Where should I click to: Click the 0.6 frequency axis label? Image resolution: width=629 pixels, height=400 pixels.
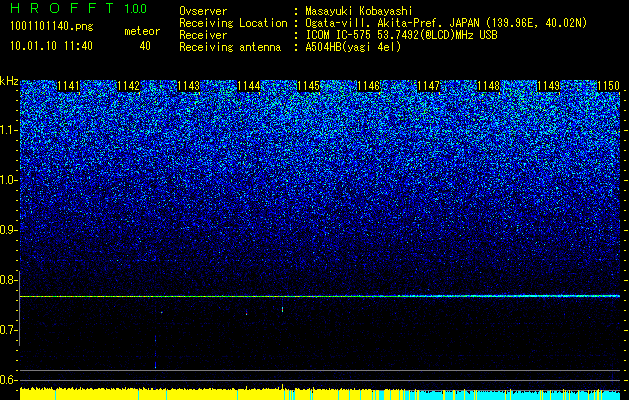click(8, 380)
